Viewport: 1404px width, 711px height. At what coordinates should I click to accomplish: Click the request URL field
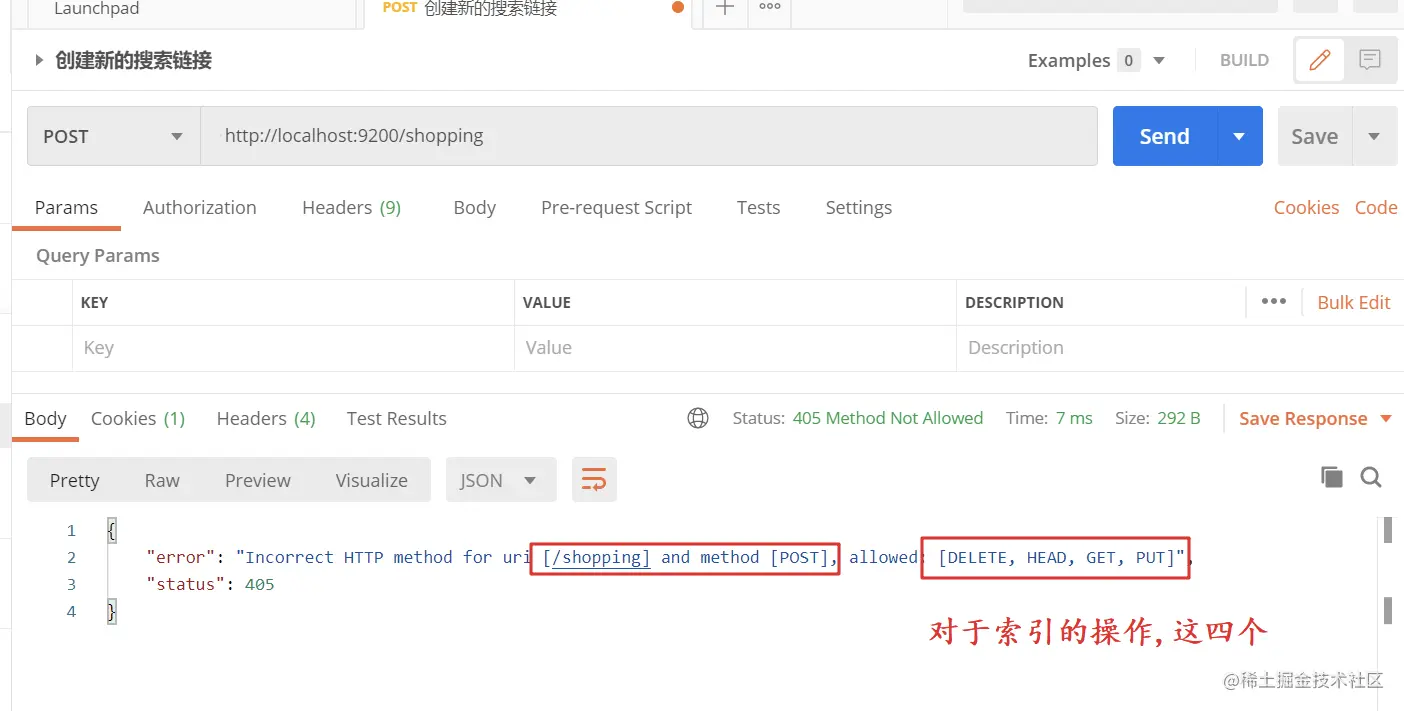pos(649,136)
